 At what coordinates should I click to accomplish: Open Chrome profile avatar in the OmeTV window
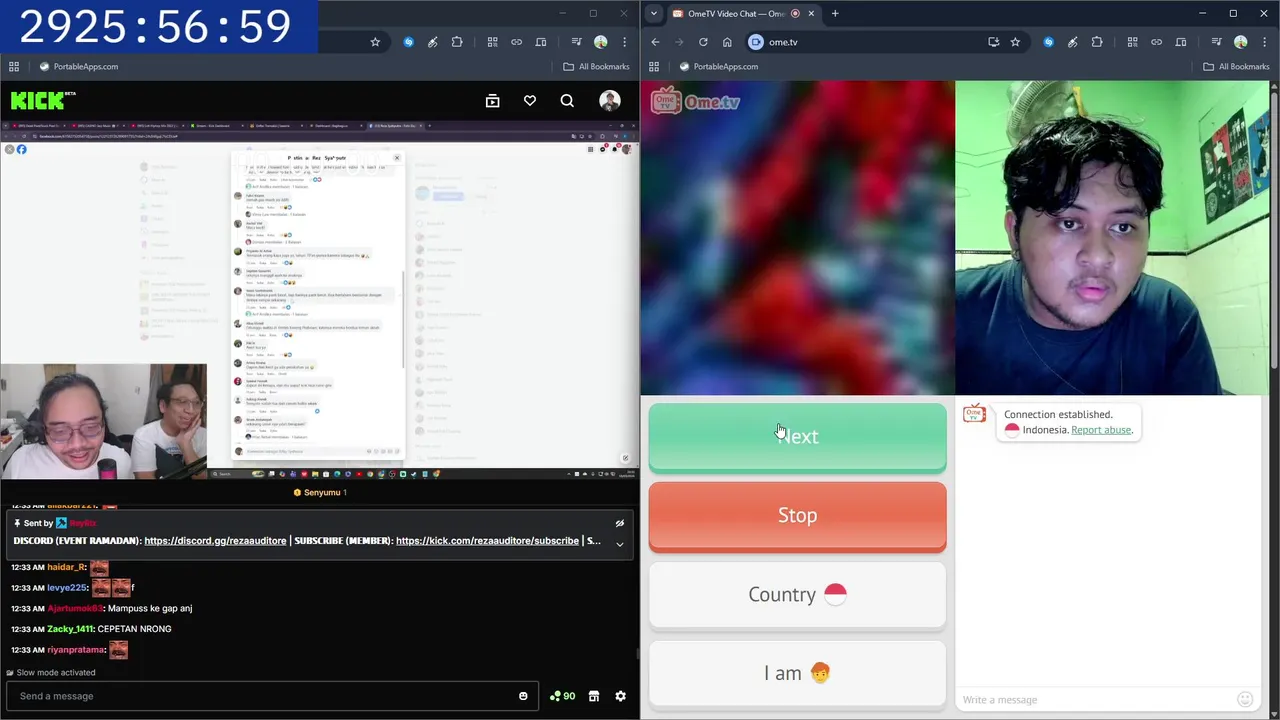click(x=1240, y=42)
